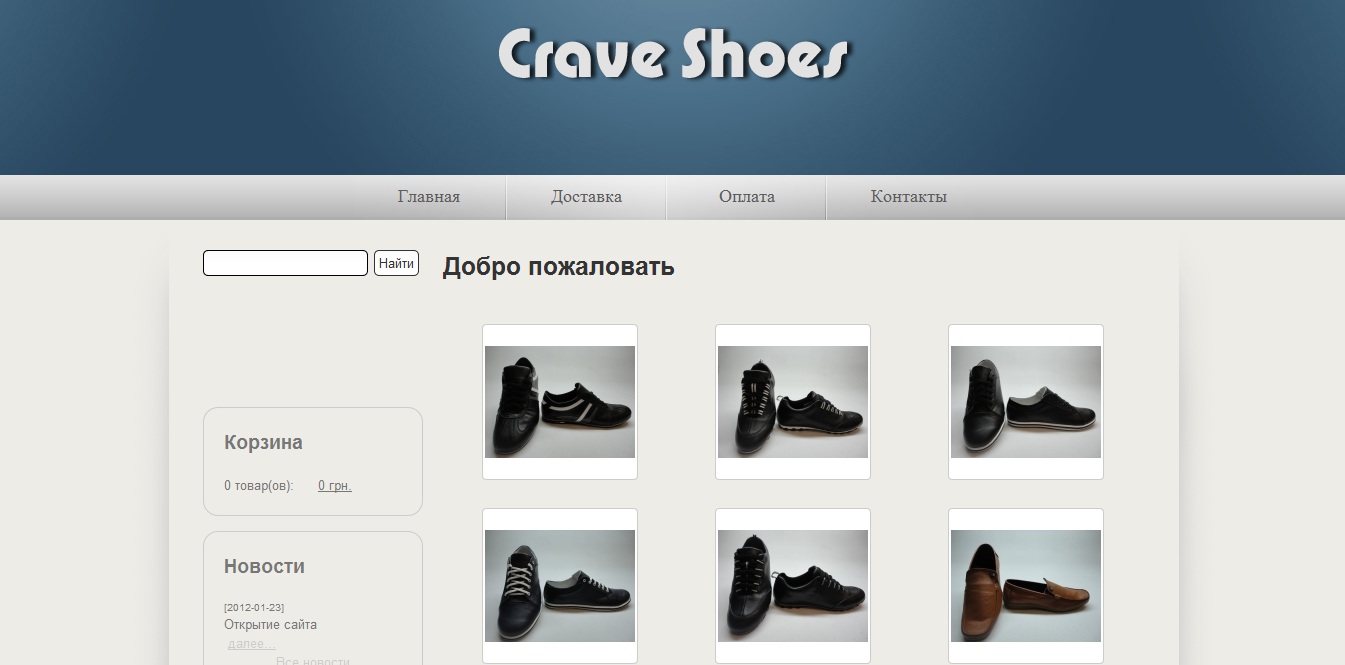Open the cart total link 0 грн.
Viewport: 1345px width, 665px height.
pyautogui.click(x=334, y=485)
